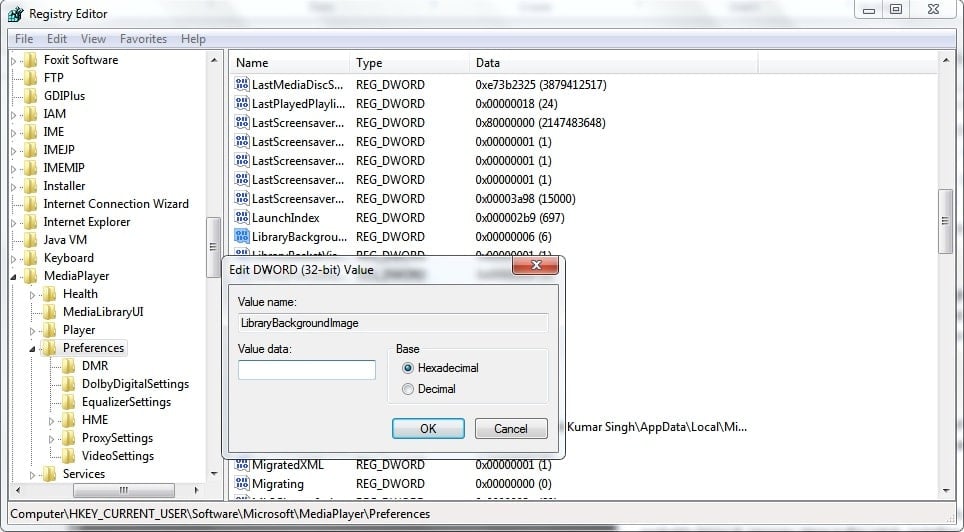Expand the Internet Explorer key

[14, 223]
